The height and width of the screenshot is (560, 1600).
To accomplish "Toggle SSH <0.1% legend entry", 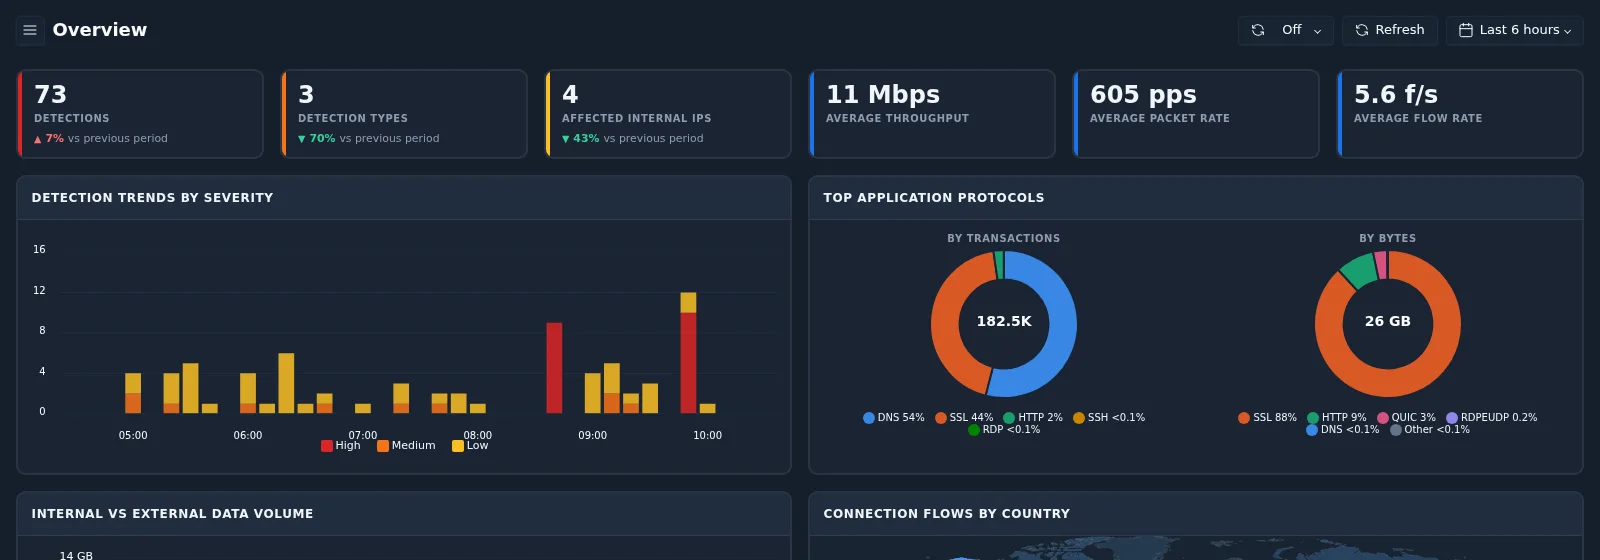I will (x=1109, y=418).
